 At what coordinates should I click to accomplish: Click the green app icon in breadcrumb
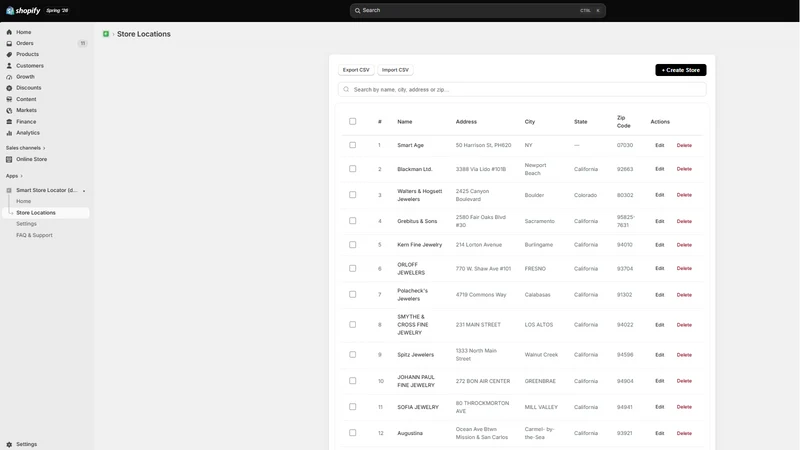tap(106, 34)
